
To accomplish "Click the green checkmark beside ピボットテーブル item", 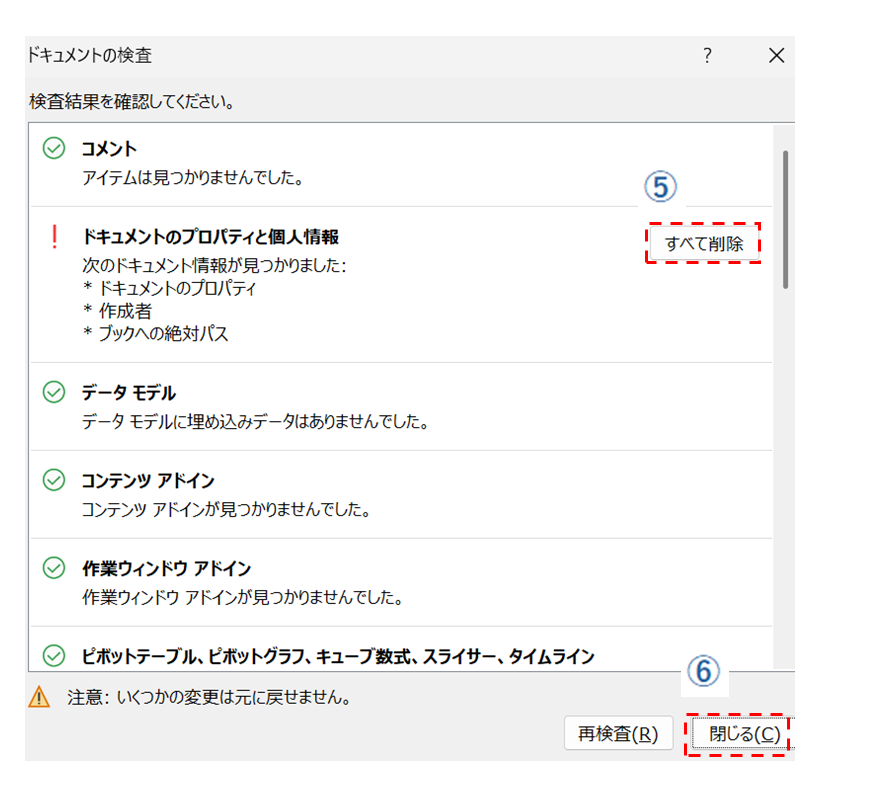I will point(54,656).
